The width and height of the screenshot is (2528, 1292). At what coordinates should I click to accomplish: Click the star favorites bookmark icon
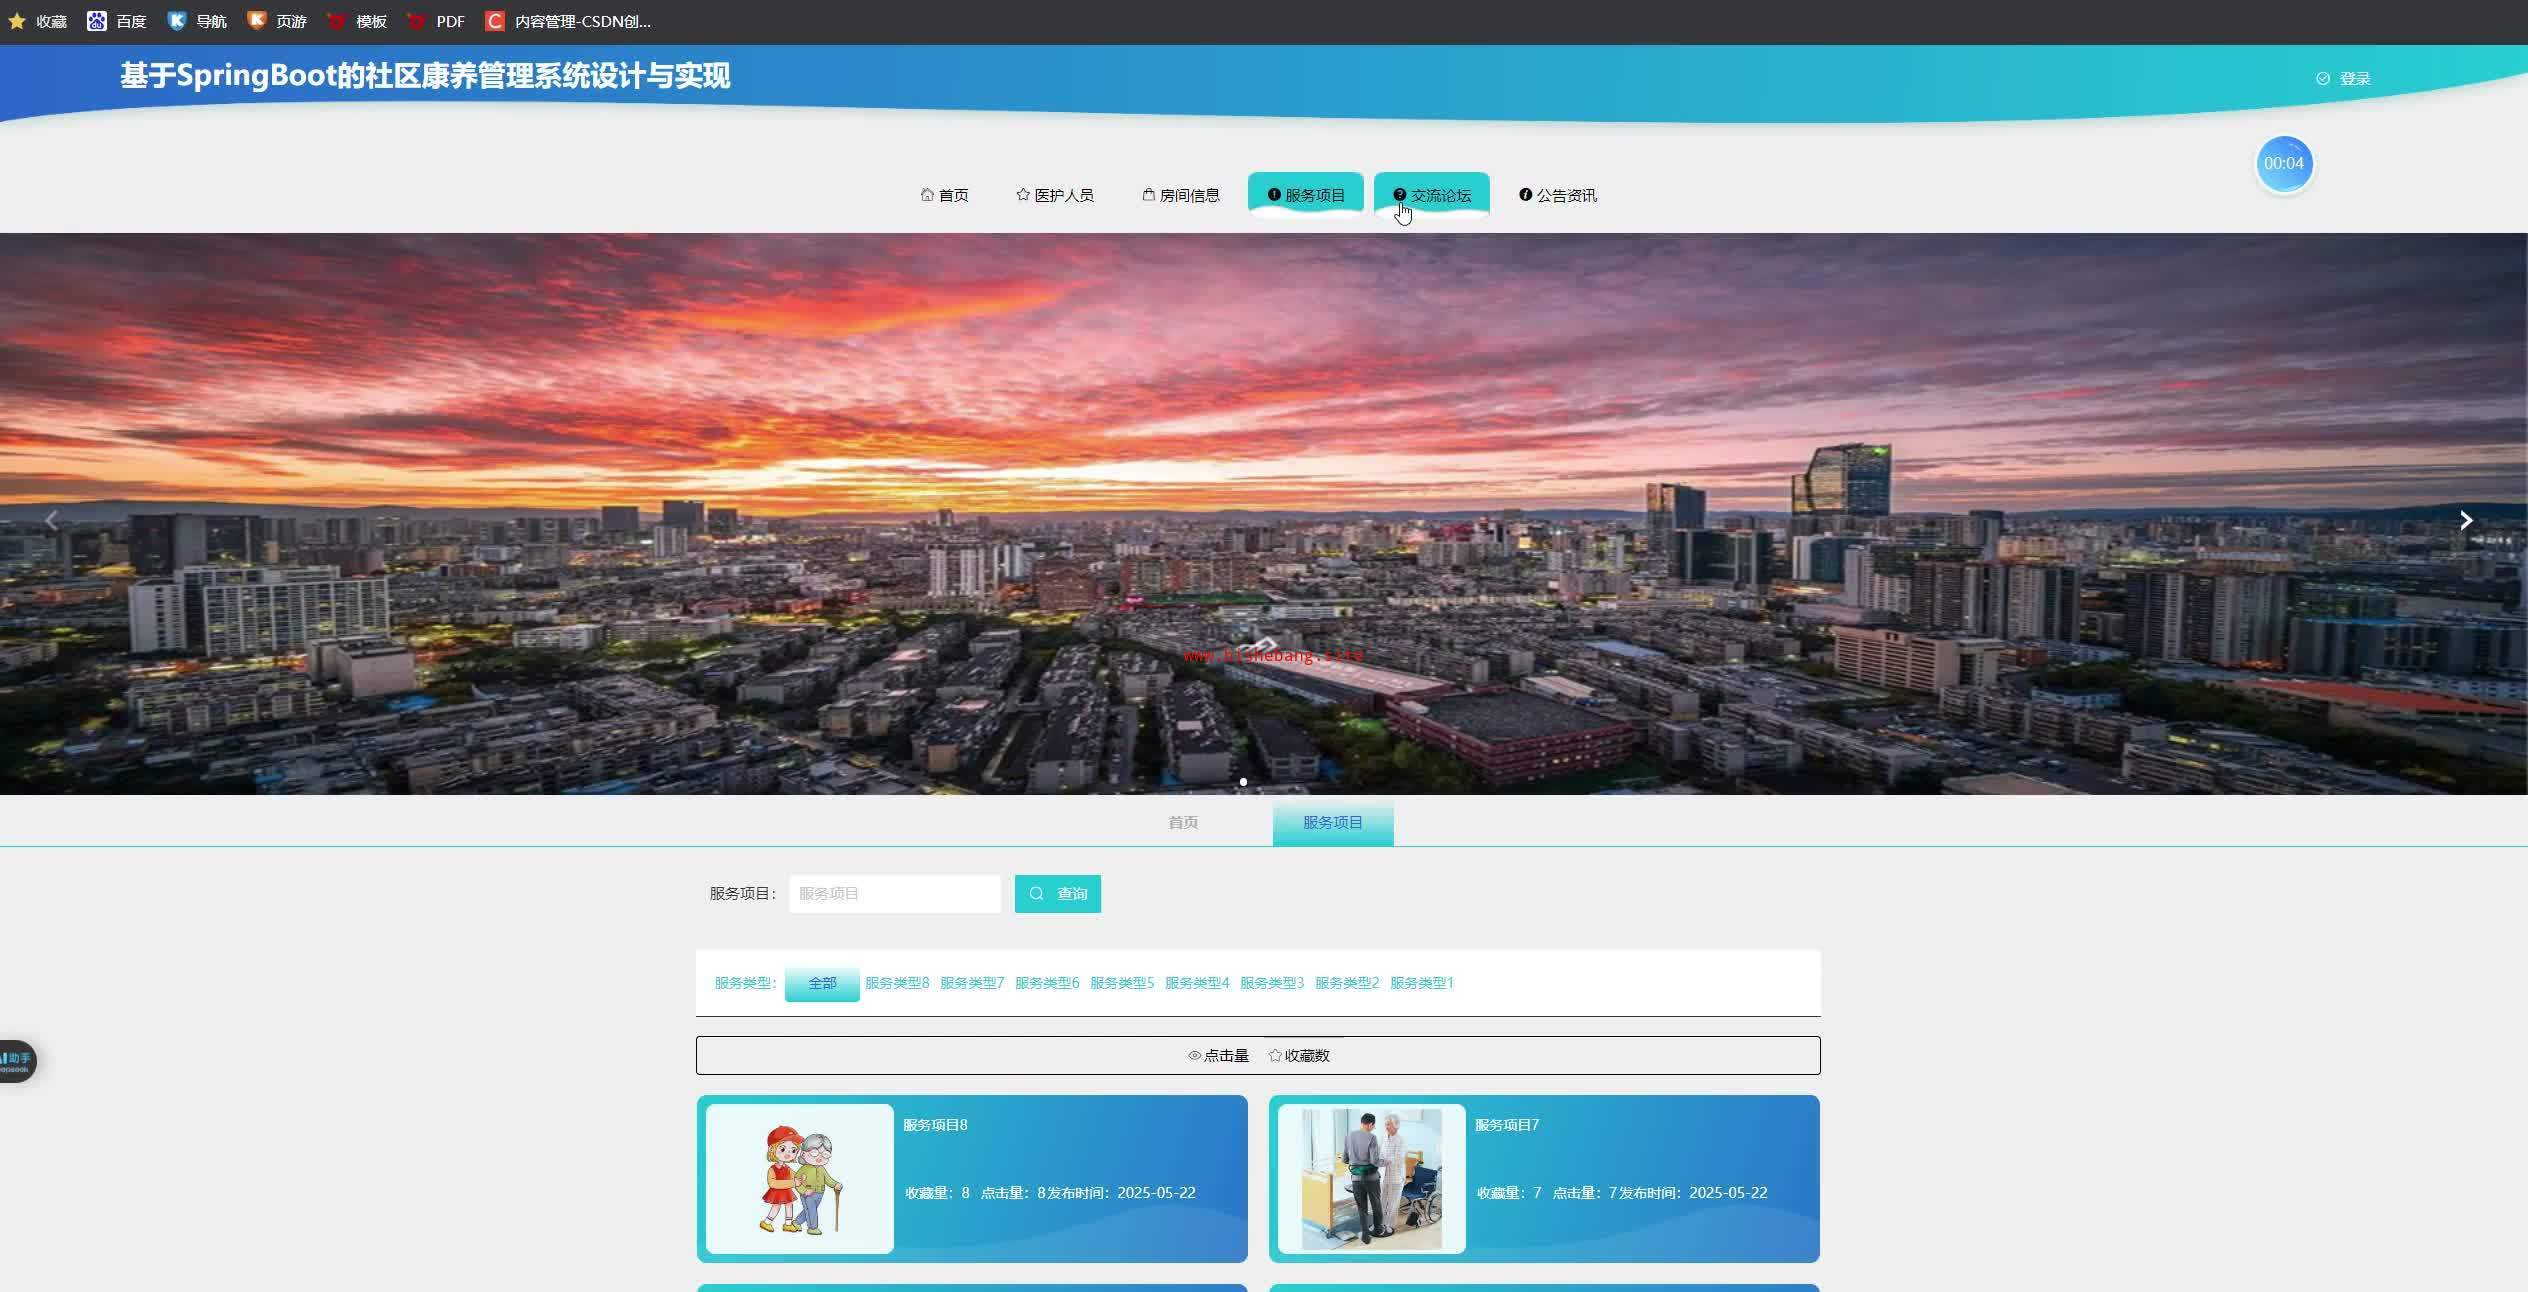click(x=17, y=21)
